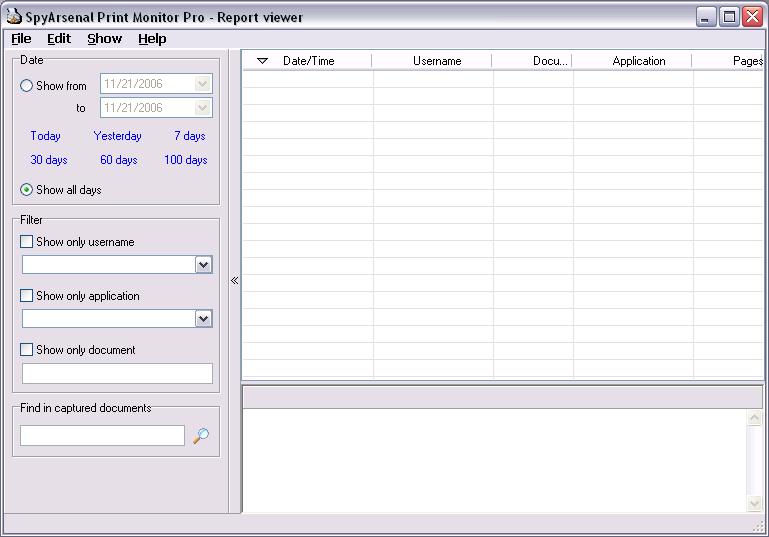Enable Show only username checkbox
This screenshot has height=537, width=769.
pyautogui.click(x=26, y=242)
